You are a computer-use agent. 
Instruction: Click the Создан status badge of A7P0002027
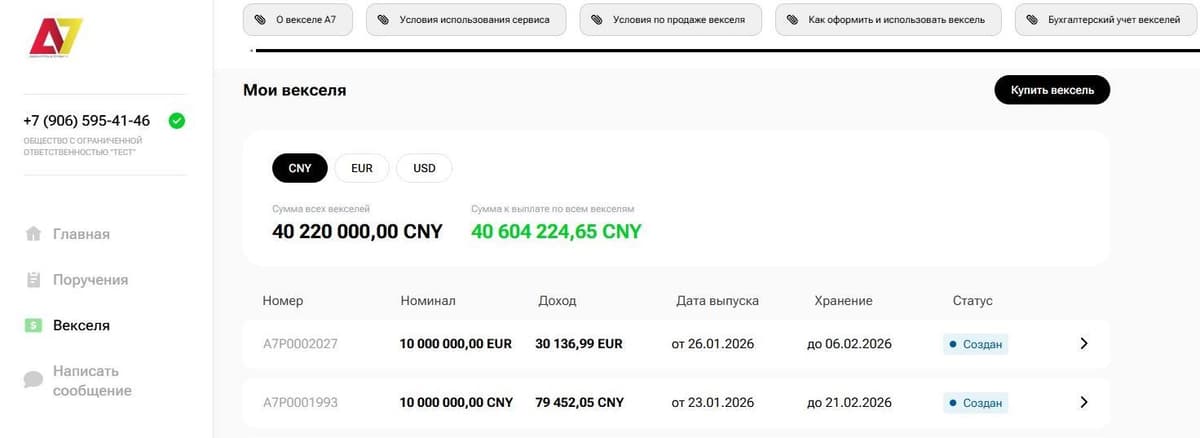click(976, 344)
